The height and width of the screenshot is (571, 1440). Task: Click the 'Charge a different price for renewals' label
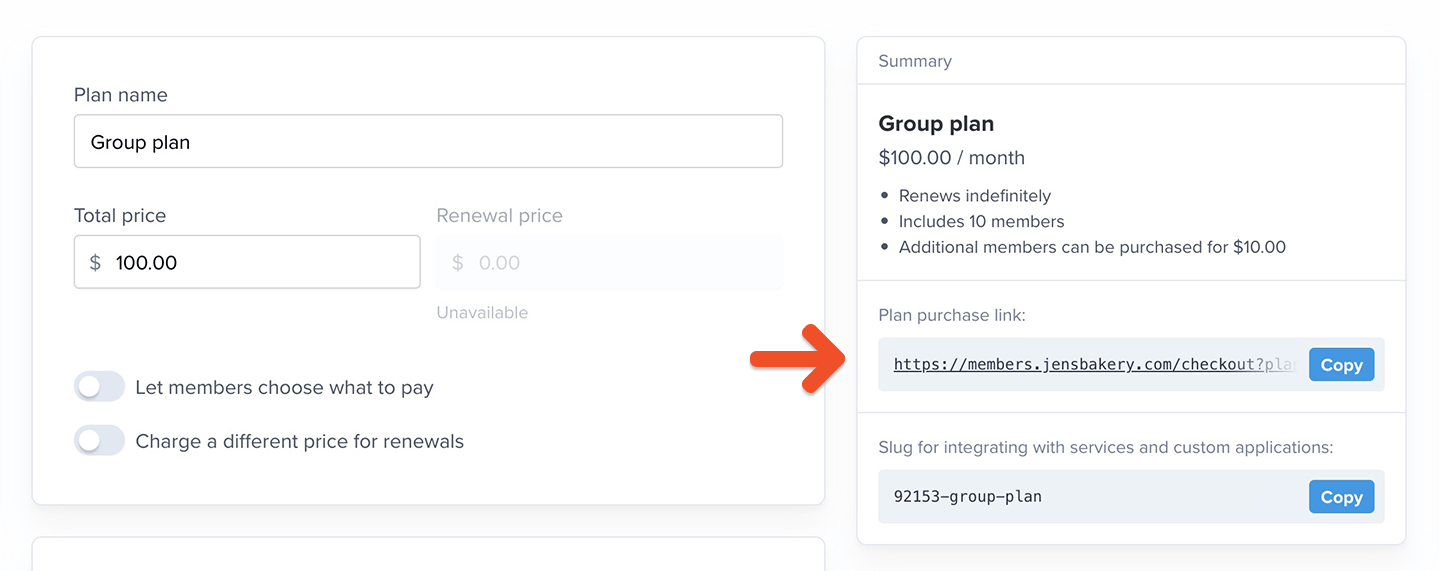pyautogui.click(x=299, y=441)
